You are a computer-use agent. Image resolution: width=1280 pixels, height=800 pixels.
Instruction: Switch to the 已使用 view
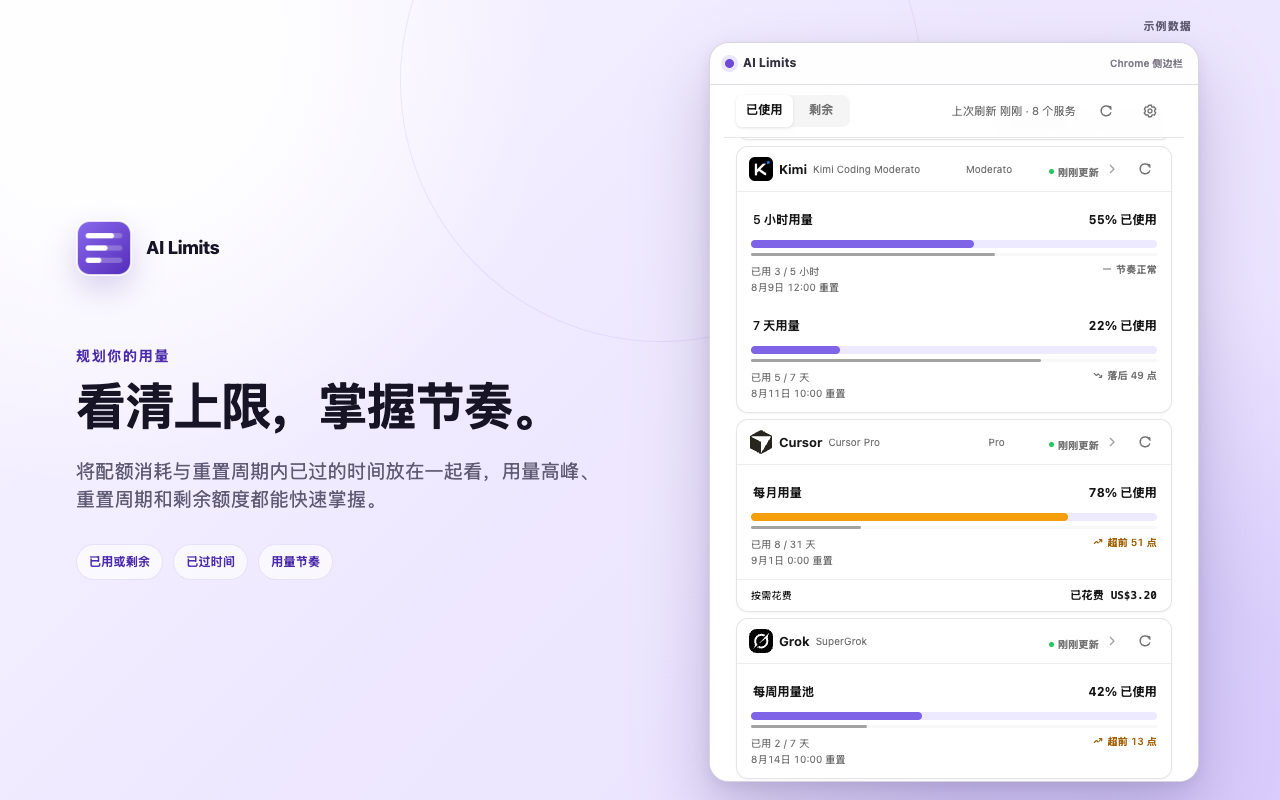[x=764, y=110]
